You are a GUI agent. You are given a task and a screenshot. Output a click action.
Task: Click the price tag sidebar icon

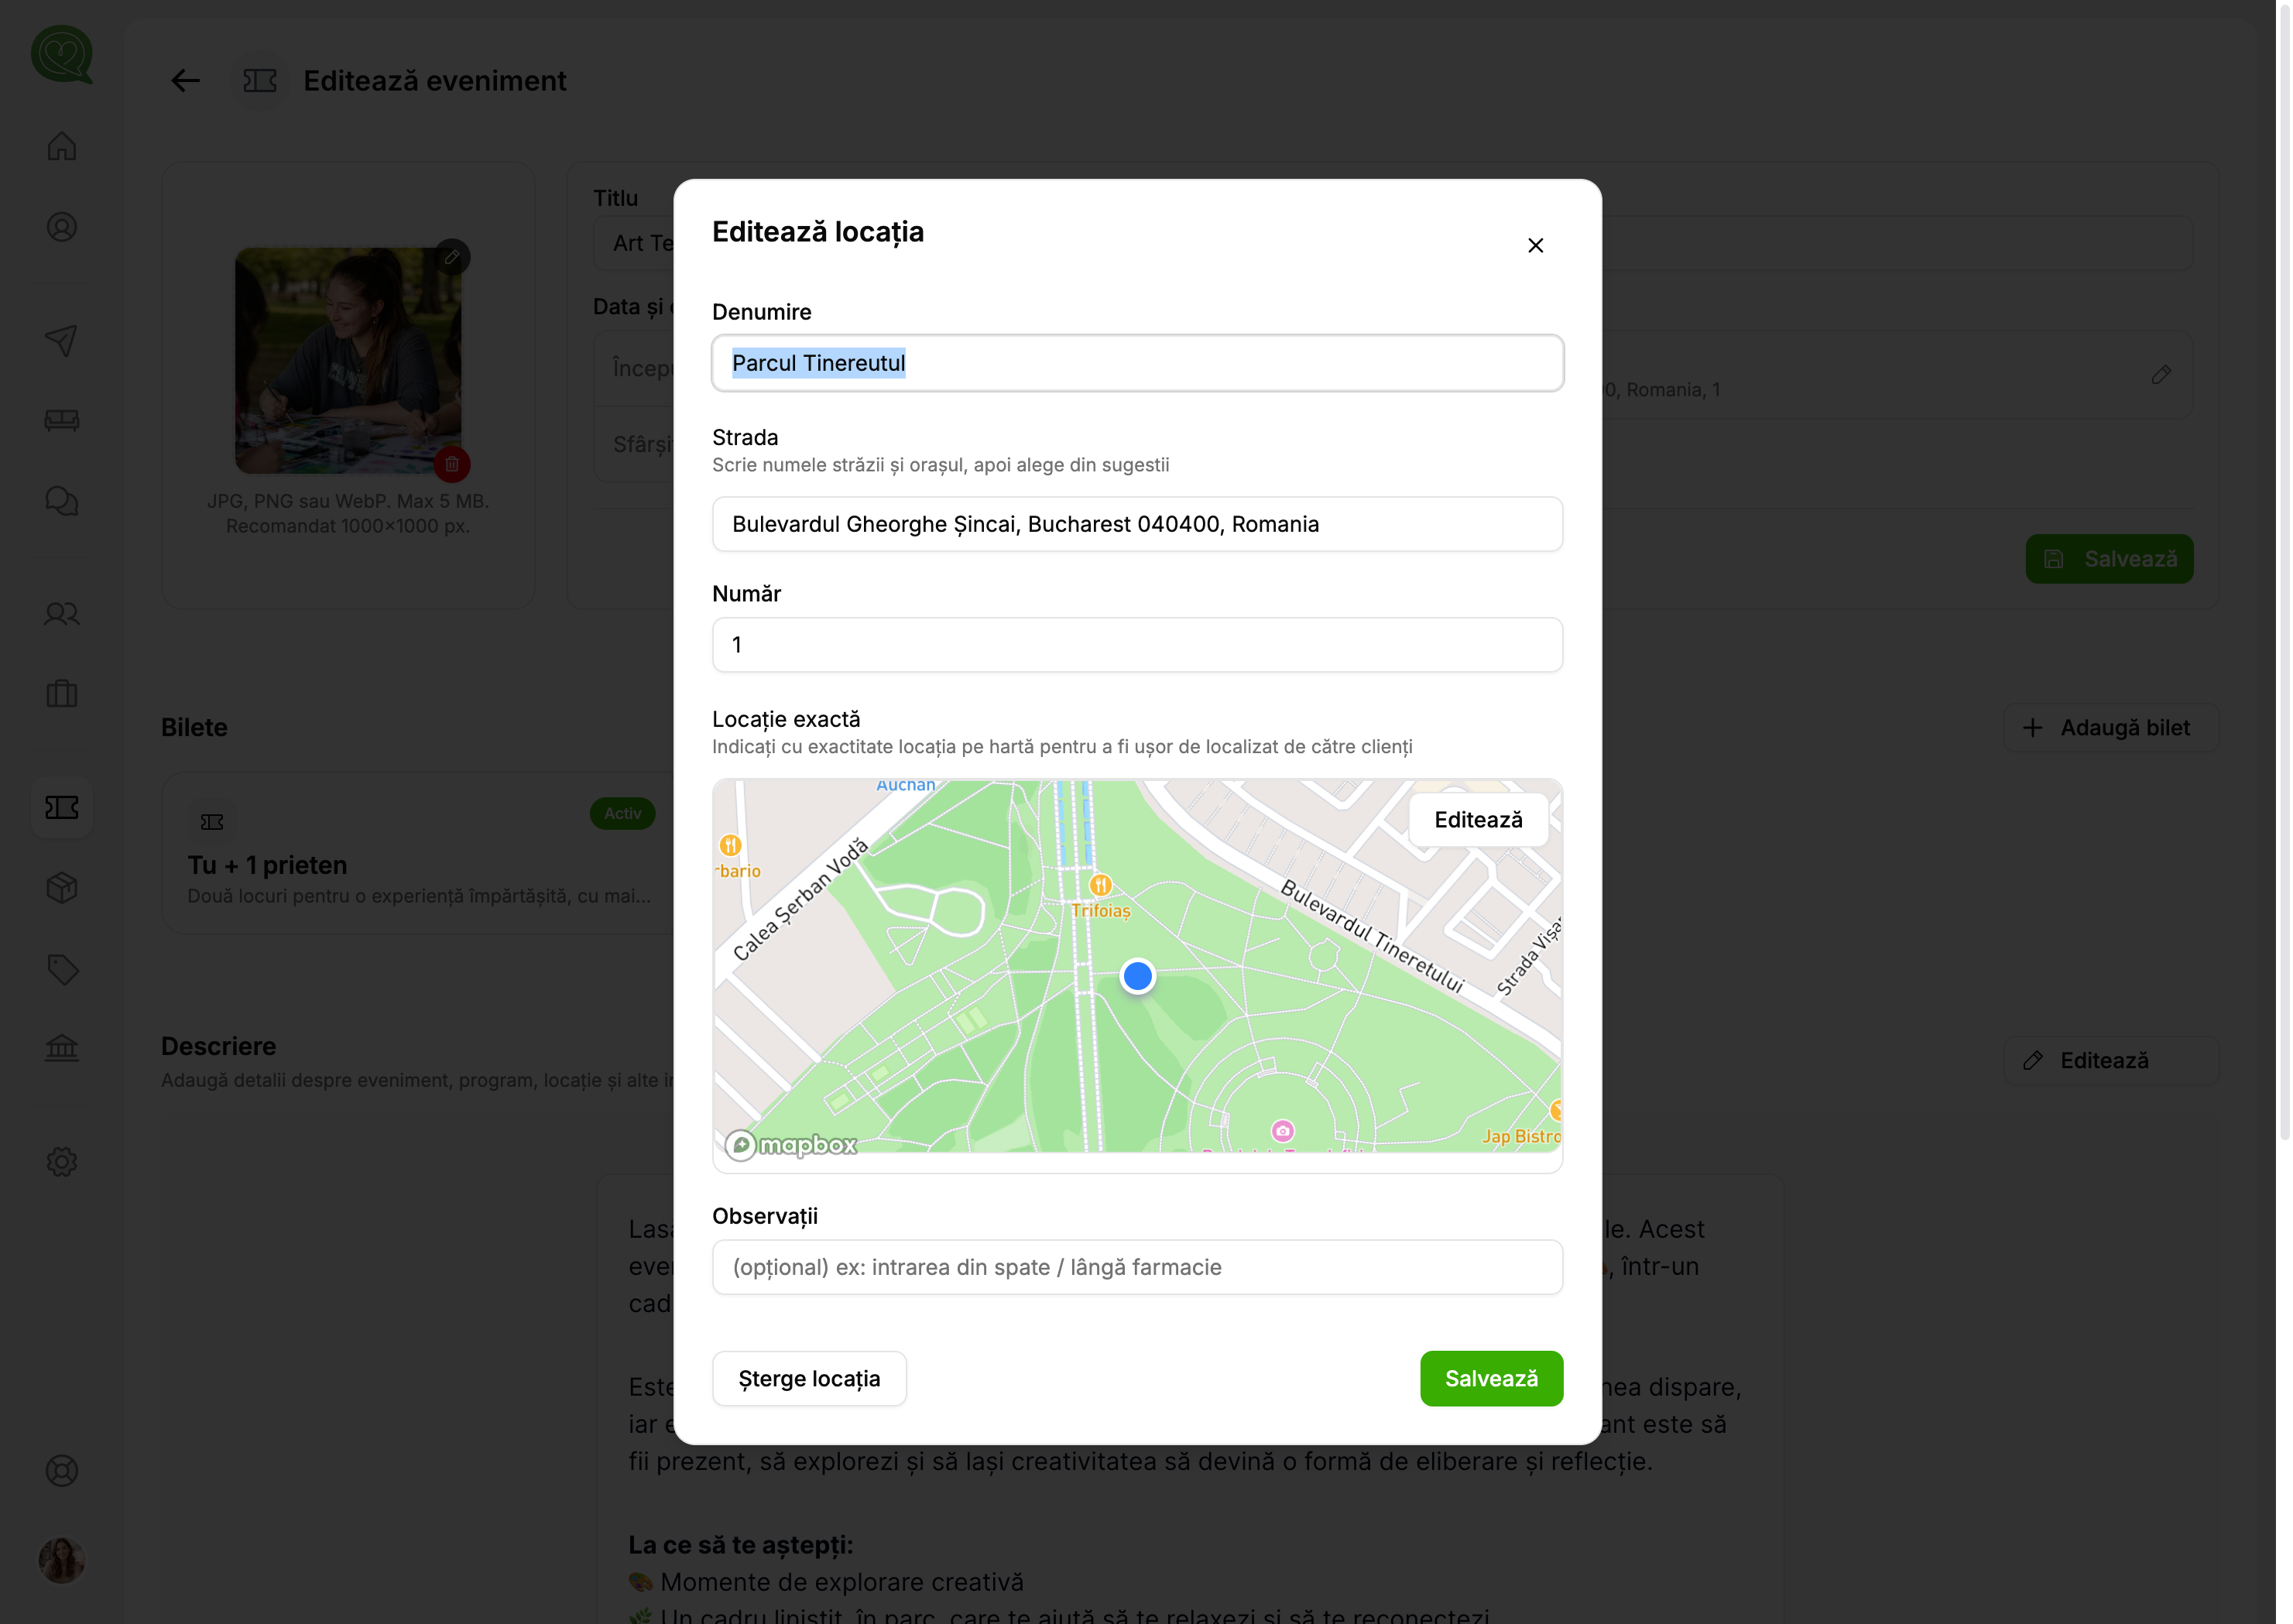click(x=62, y=968)
